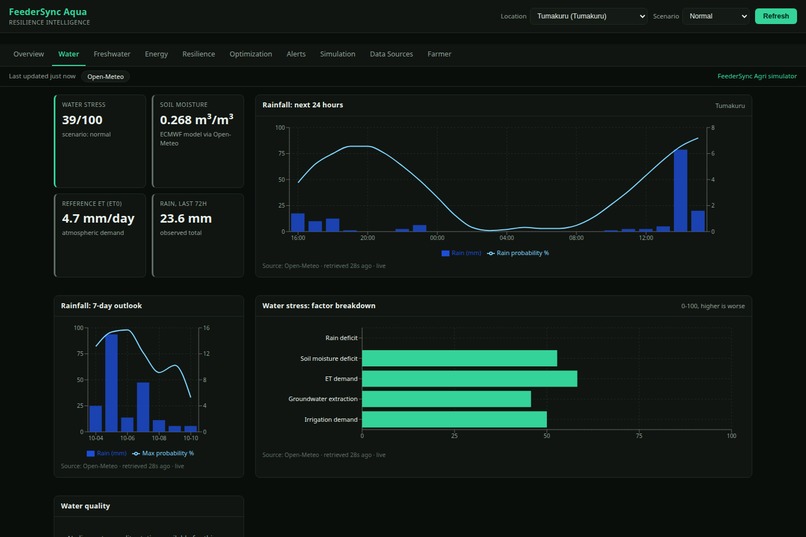The width and height of the screenshot is (806, 537).
Task: Select the Water Stress 39/100 card
Action: tap(100, 141)
